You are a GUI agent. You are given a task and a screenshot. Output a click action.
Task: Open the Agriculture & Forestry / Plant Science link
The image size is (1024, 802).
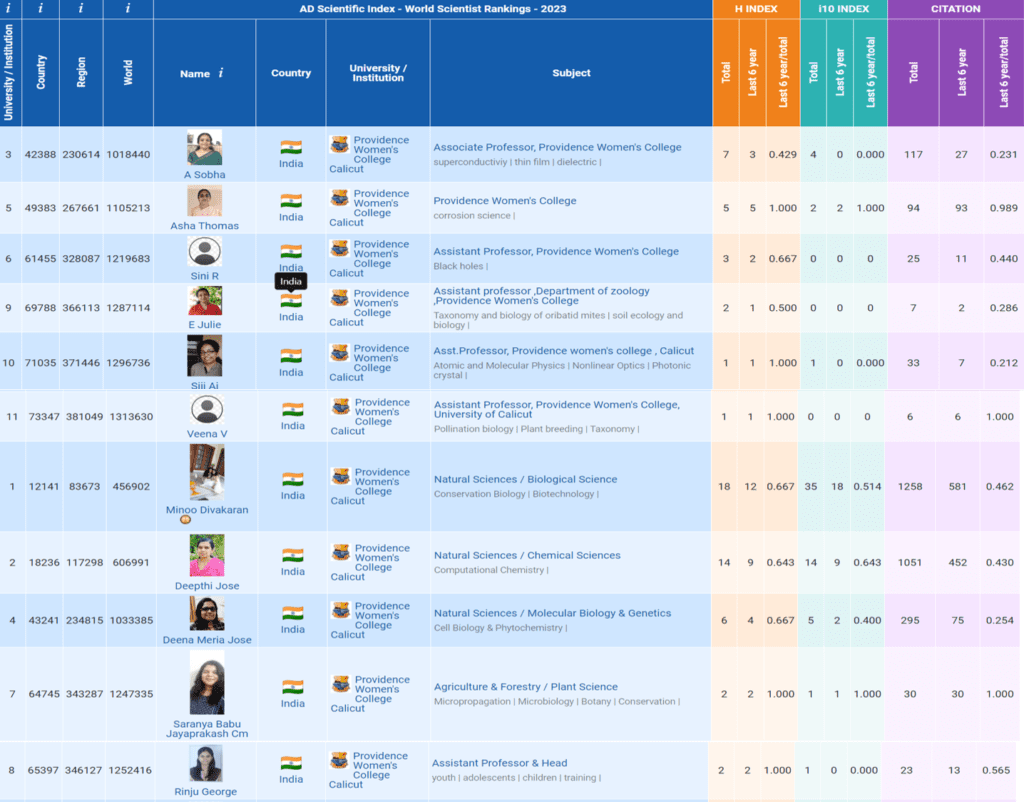(x=525, y=687)
